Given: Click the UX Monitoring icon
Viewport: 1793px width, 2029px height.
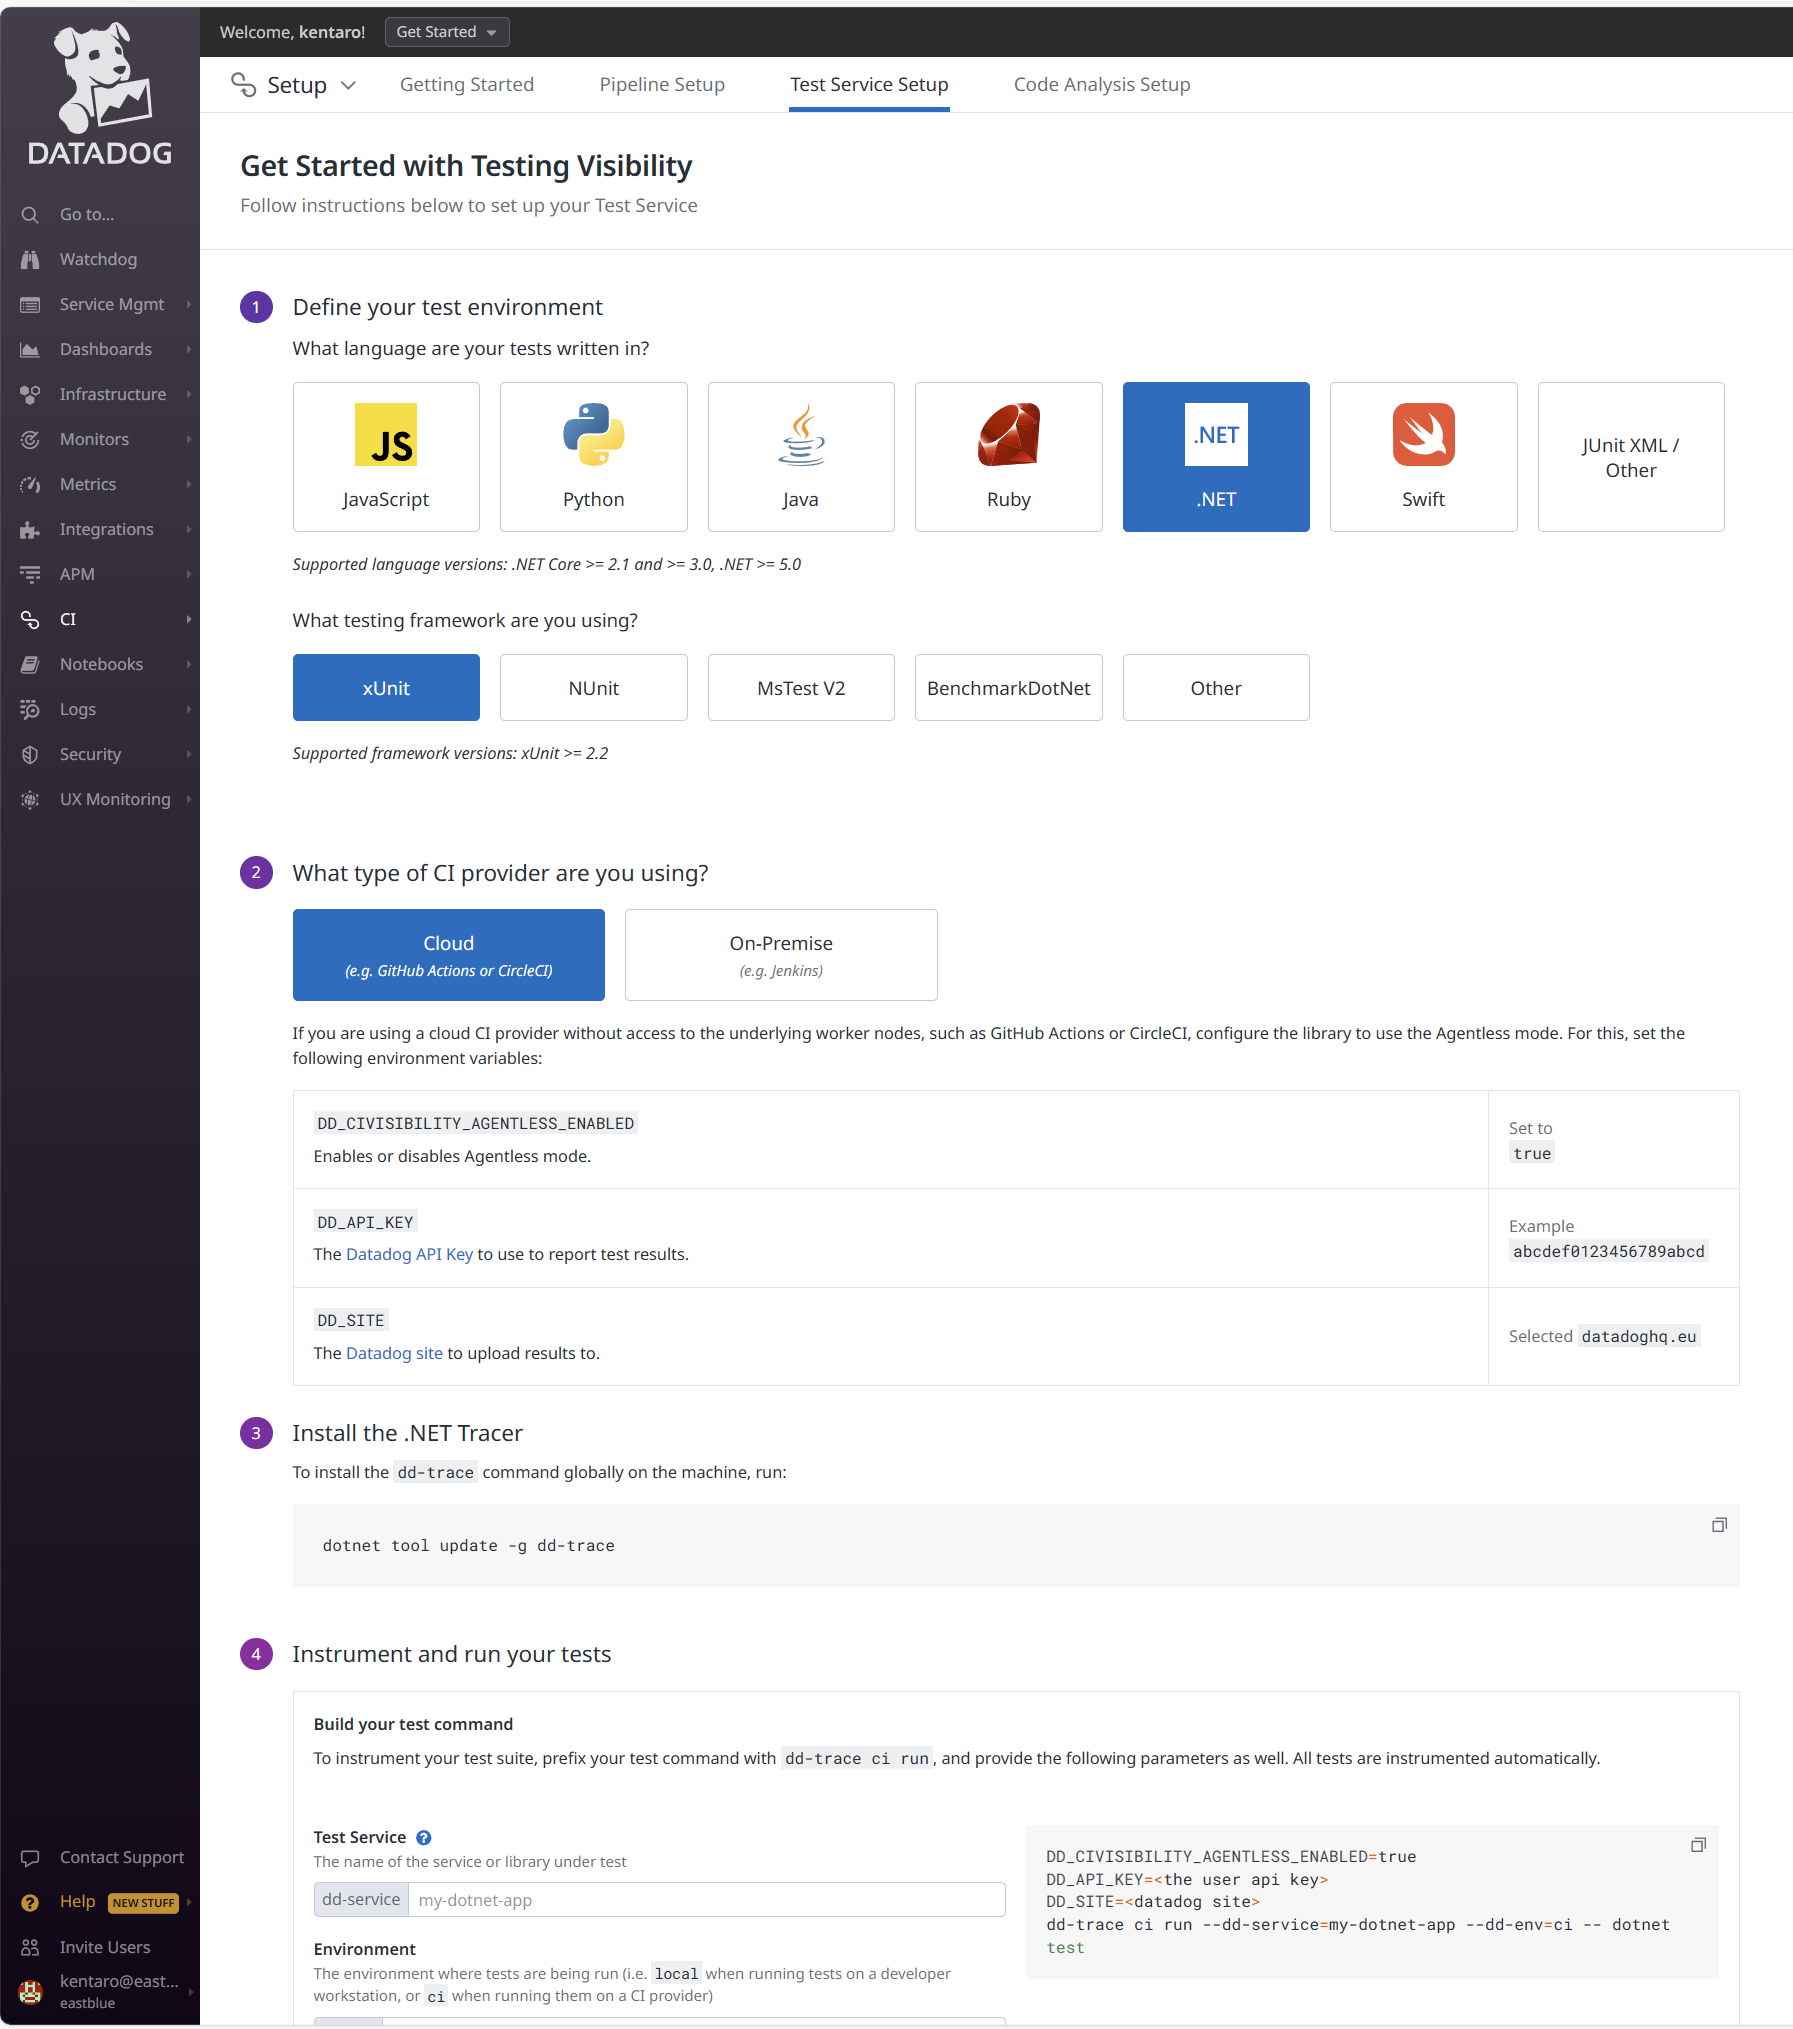Looking at the screenshot, I should click(x=30, y=799).
